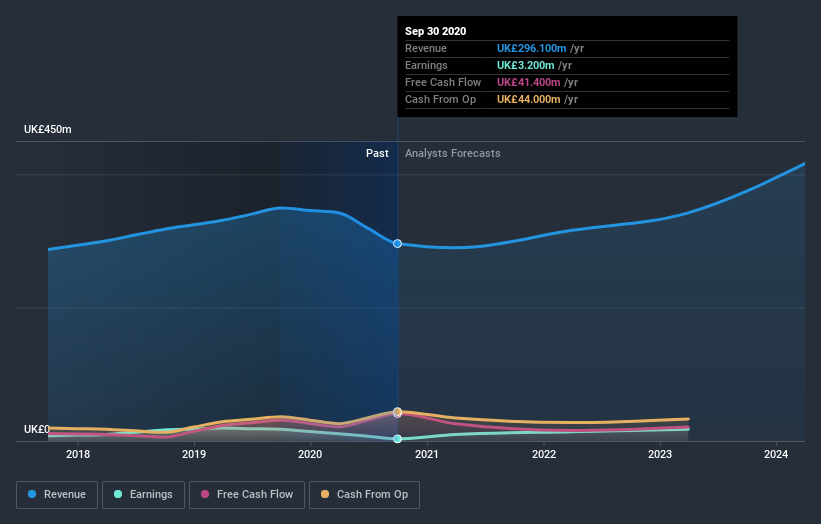This screenshot has width=821, height=524.
Task: Click the Sep 30 2020 tooltip date
Action: pyautogui.click(x=436, y=31)
